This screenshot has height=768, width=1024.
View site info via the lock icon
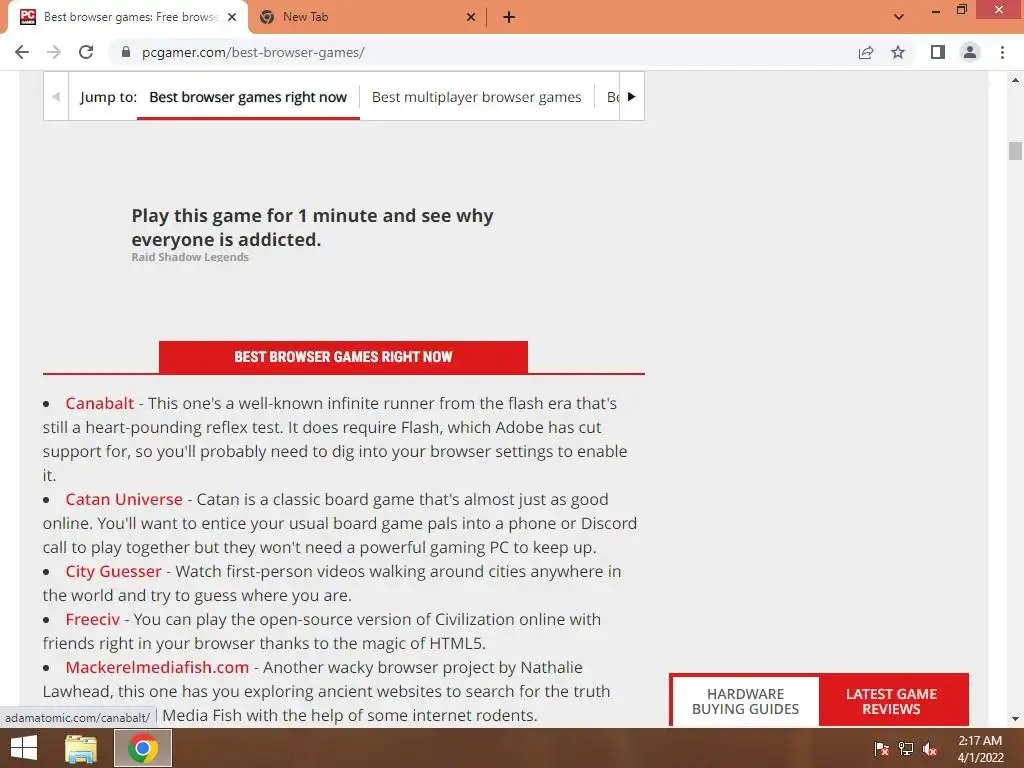point(126,52)
